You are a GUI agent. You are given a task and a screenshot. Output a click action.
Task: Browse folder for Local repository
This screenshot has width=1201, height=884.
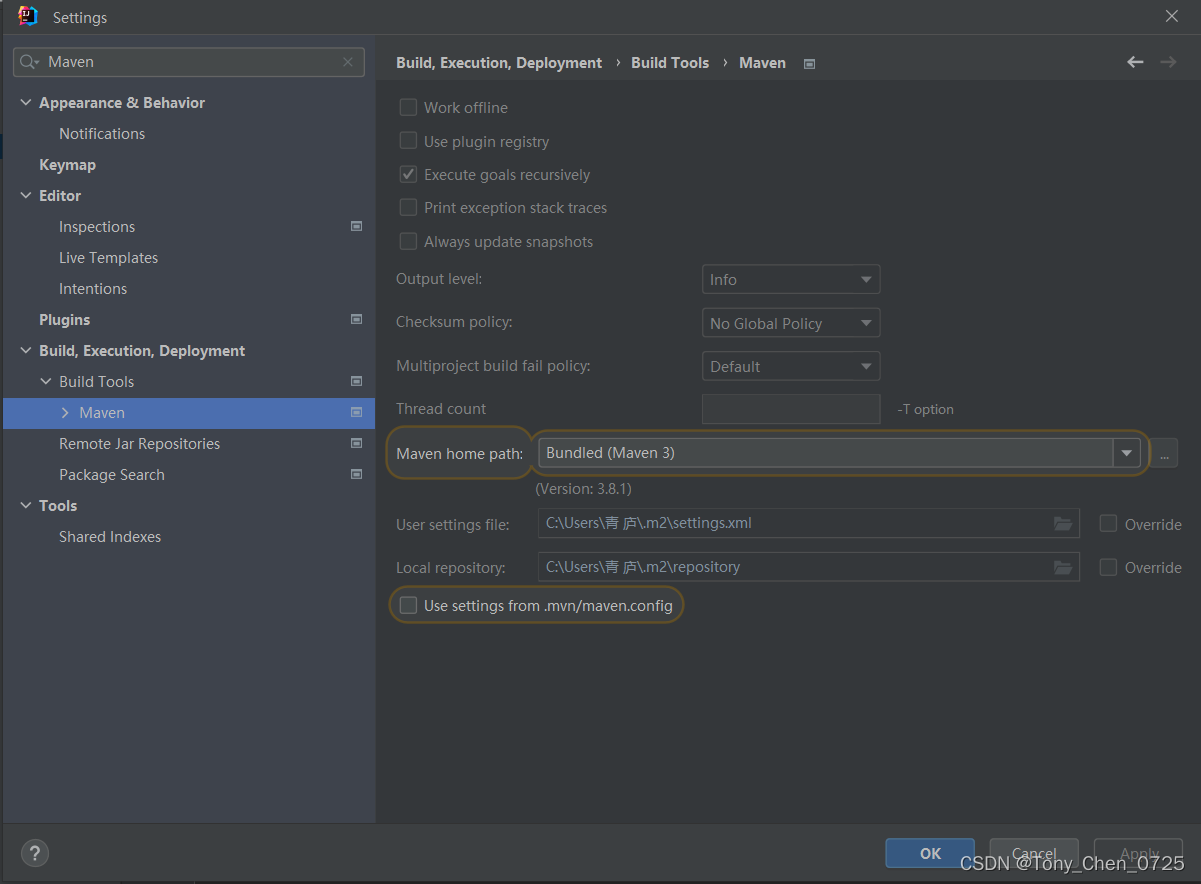coord(1062,567)
